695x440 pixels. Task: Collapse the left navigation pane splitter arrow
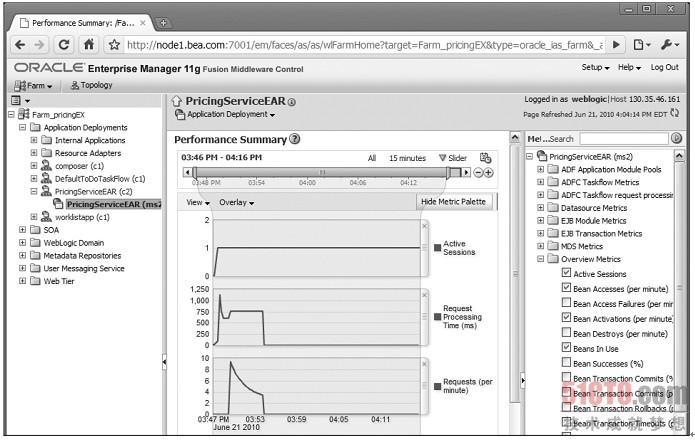tap(164, 362)
